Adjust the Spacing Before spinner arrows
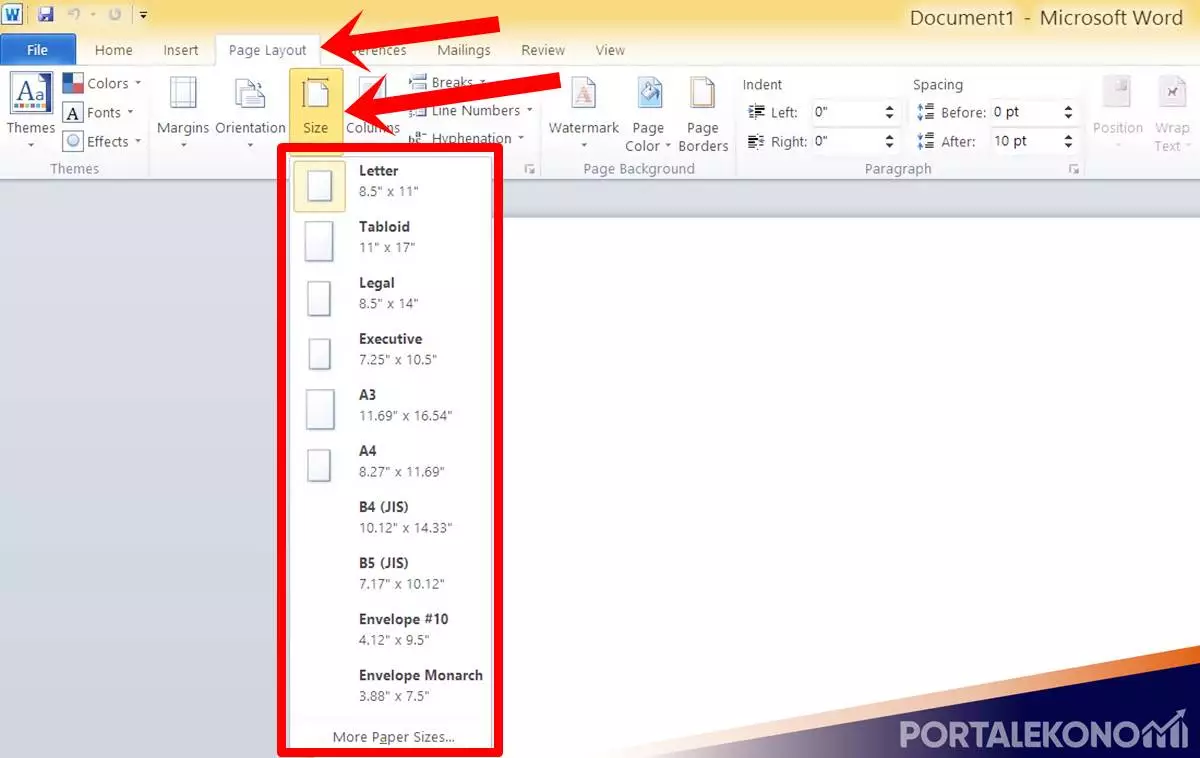This screenshot has width=1200, height=758. [1068, 112]
